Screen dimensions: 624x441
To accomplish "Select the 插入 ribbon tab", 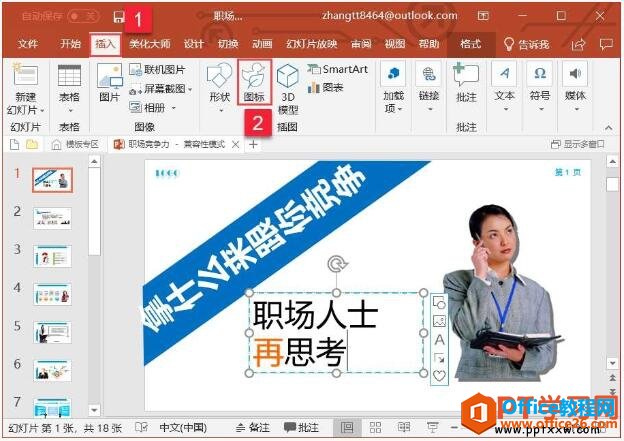I will click(x=105, y=43).
